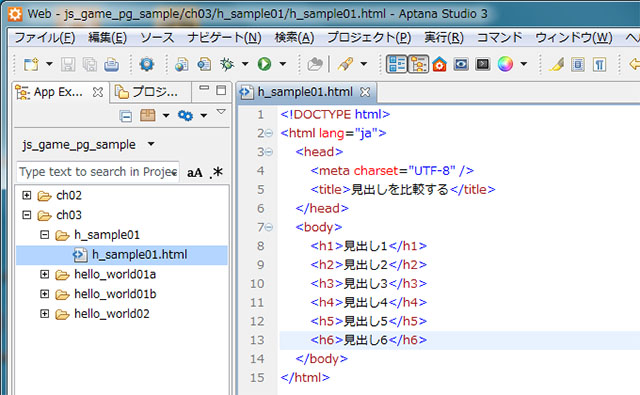The image size is (640, 395).
Task: Click the Save All toolbar icon
Action: (x=89, y=64)
